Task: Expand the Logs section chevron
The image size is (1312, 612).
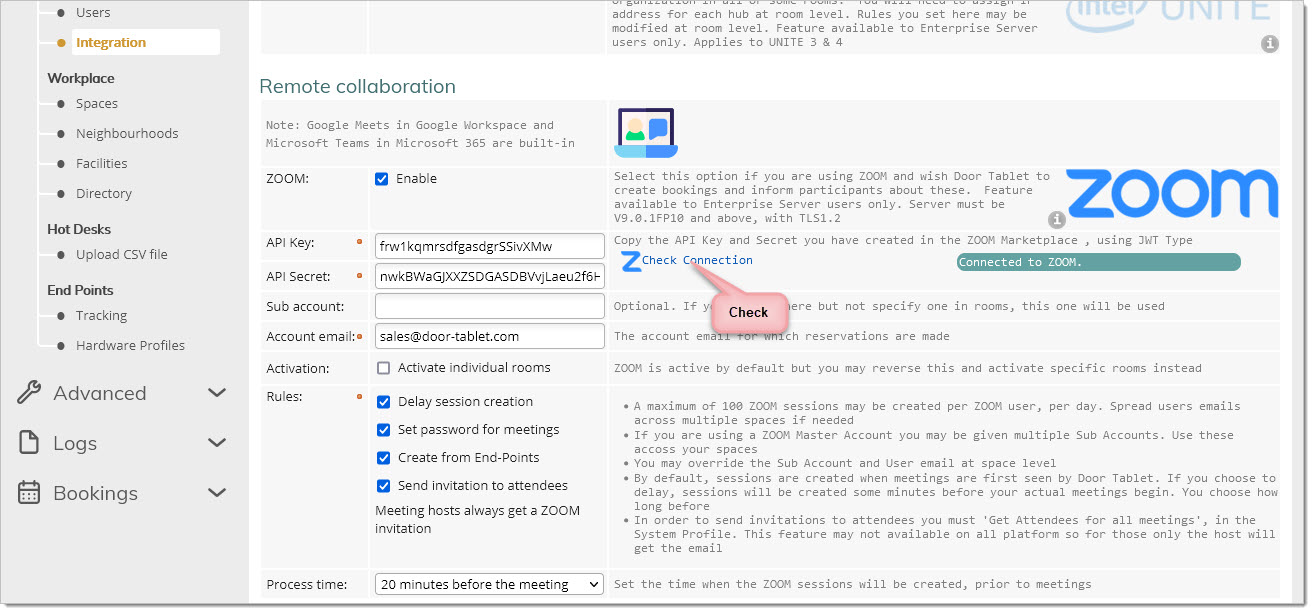Action: (217, 443)
